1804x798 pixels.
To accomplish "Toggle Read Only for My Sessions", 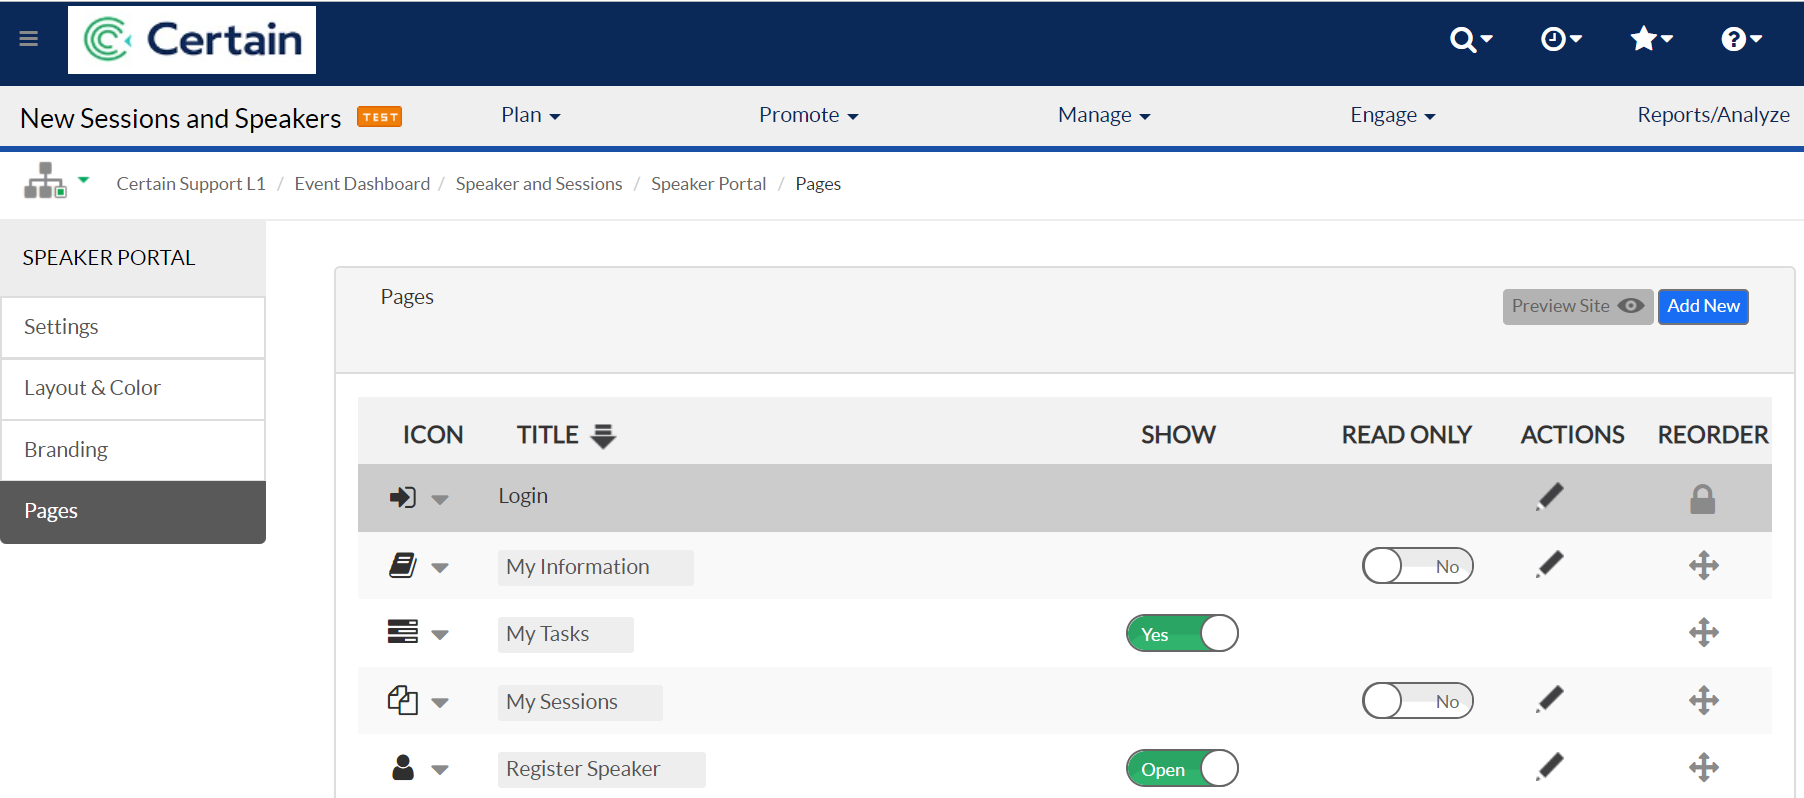I will [1418, 701].
